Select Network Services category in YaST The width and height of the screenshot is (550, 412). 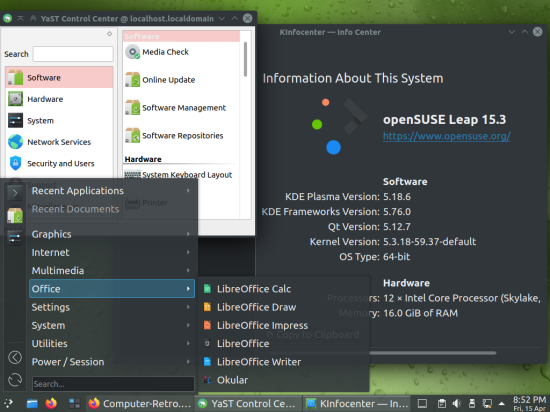click(x=59, y=142)
